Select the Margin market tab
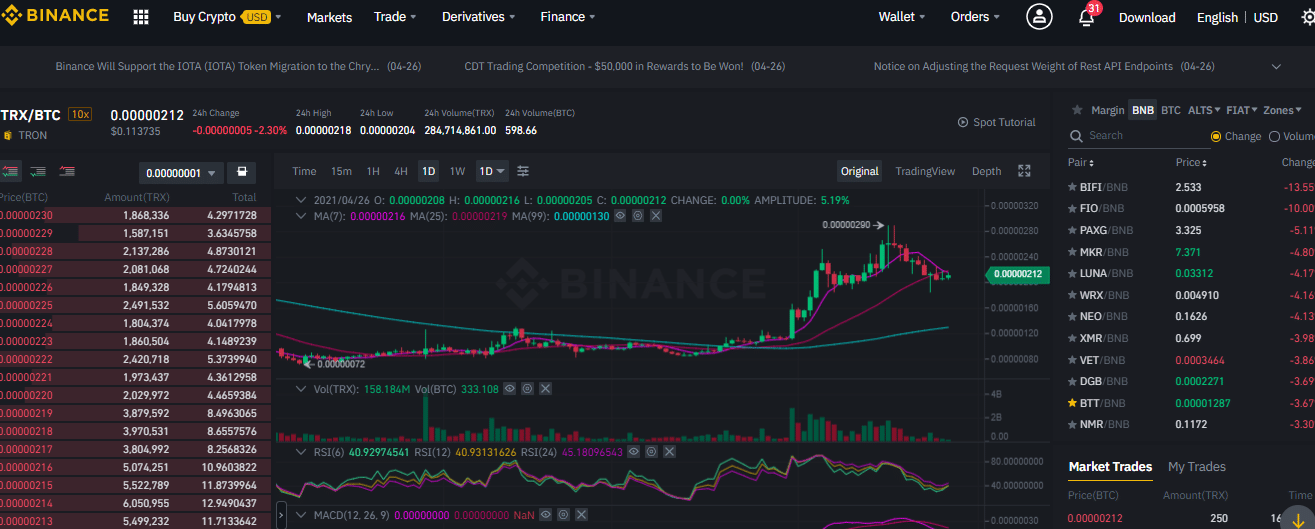Viewport: 1315px width, 529px height. coord(1108,110)
